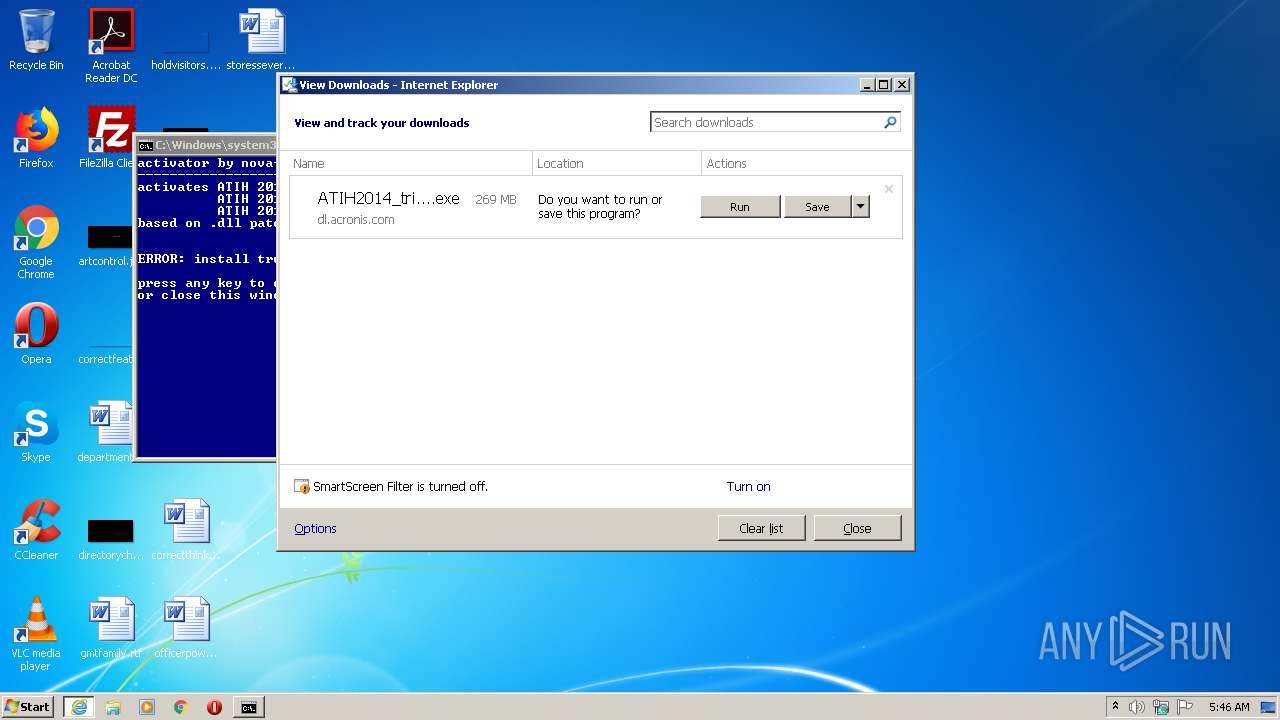Show hidden tray icons arrow
The height and width of the screenshot is (720, 1280).
1115,706
